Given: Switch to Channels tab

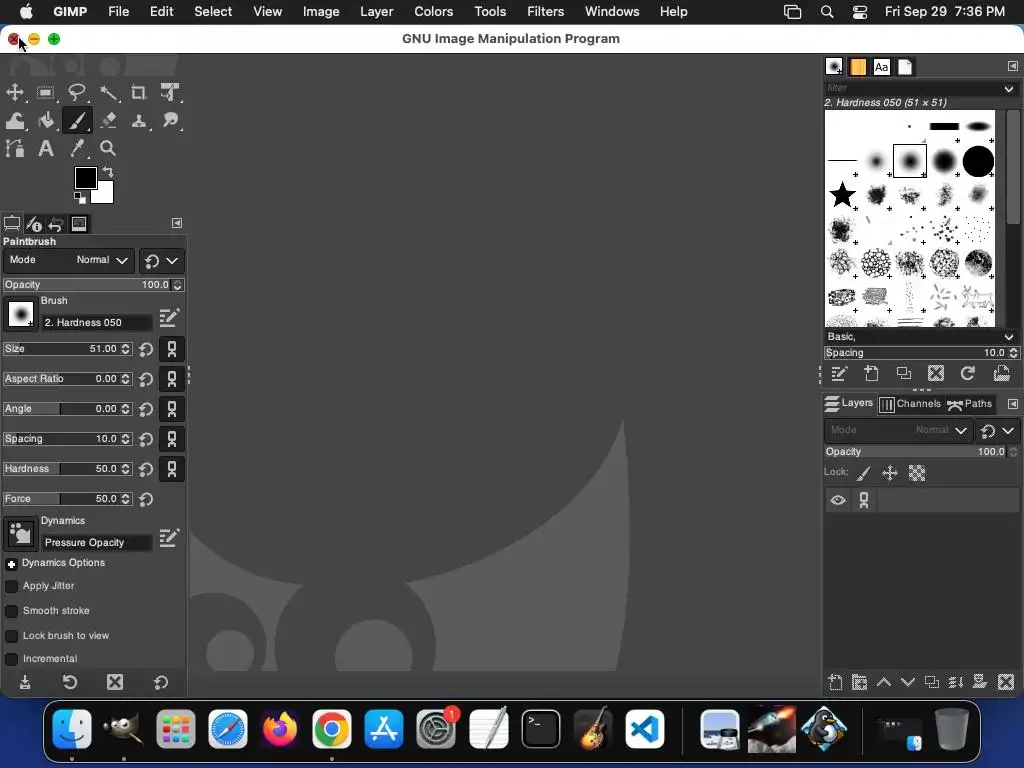Looking at the screenshot, I should 910,404.
